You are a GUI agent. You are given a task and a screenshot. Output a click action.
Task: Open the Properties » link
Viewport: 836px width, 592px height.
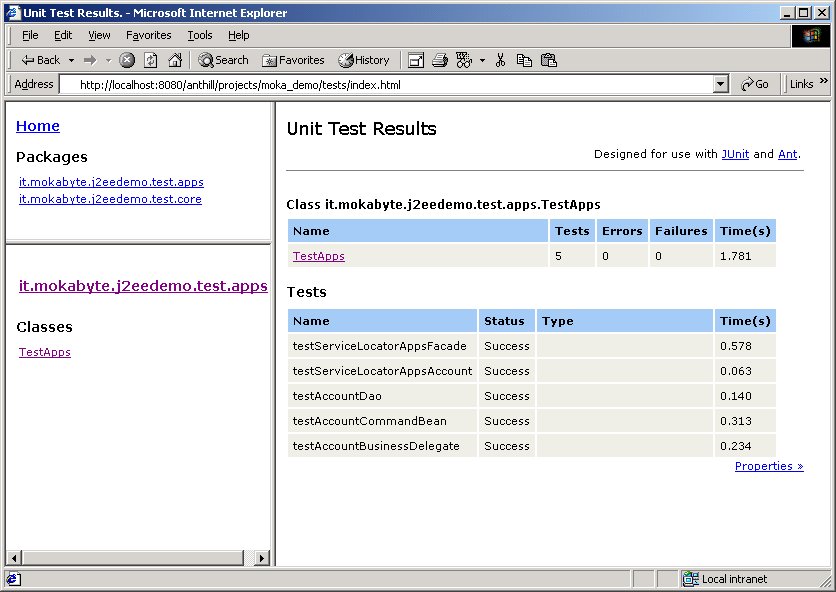pyautogui.click(x=769, y=466)
